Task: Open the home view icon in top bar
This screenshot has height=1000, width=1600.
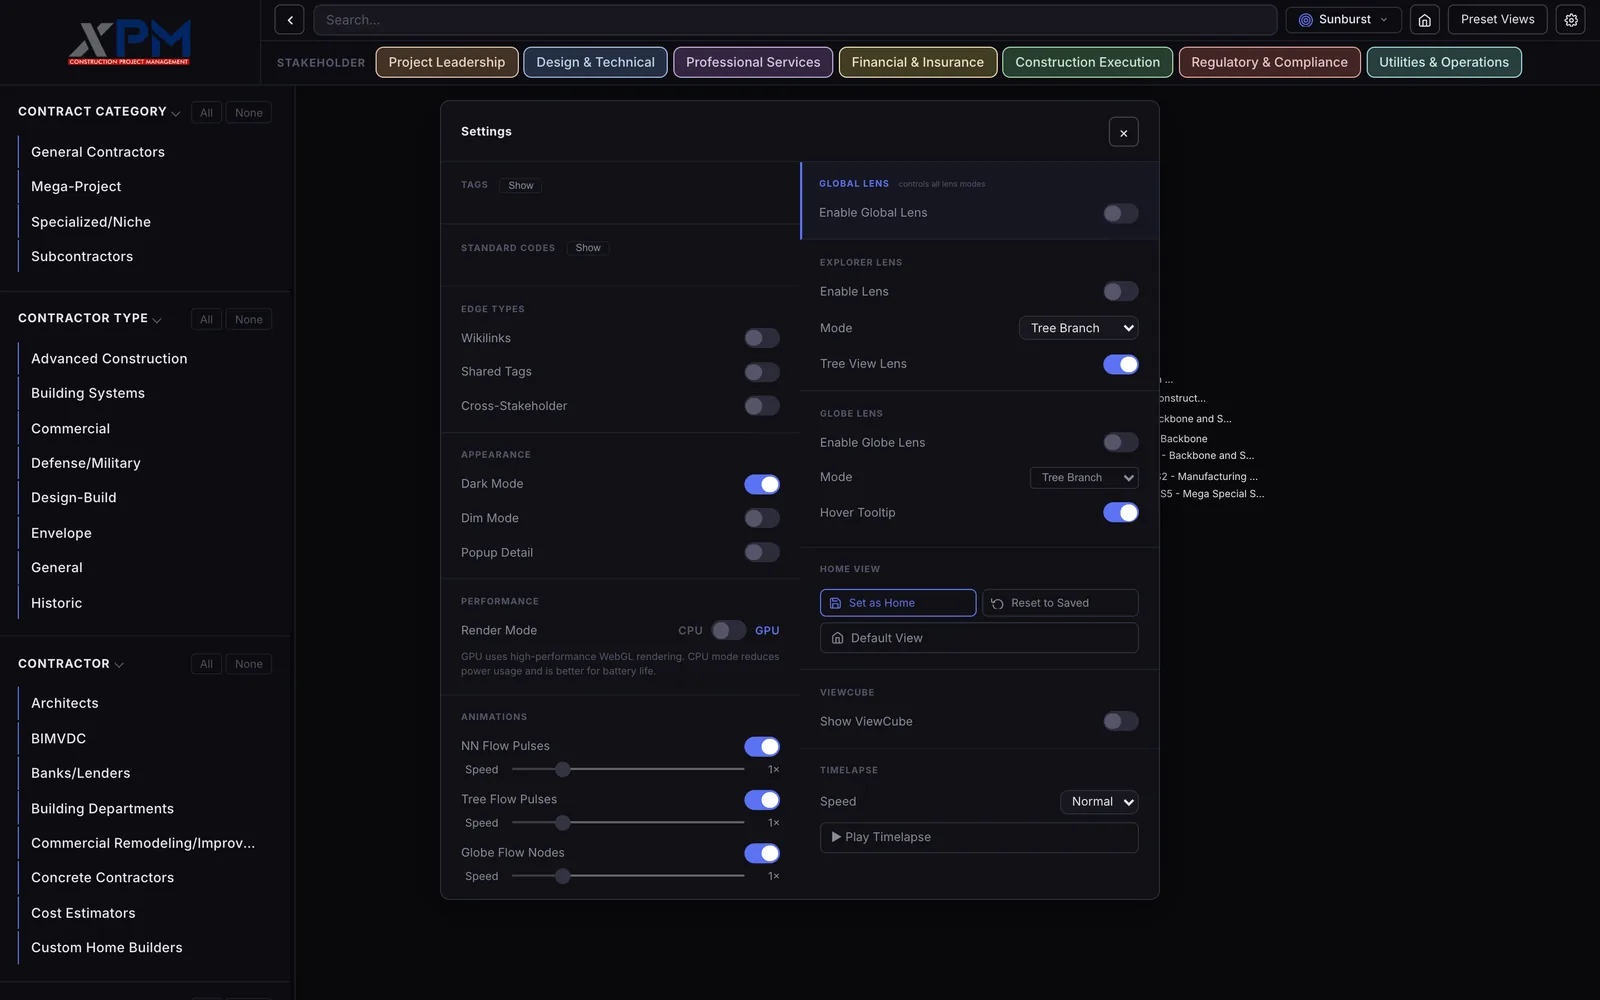Action: click(x=1424, y=20)
